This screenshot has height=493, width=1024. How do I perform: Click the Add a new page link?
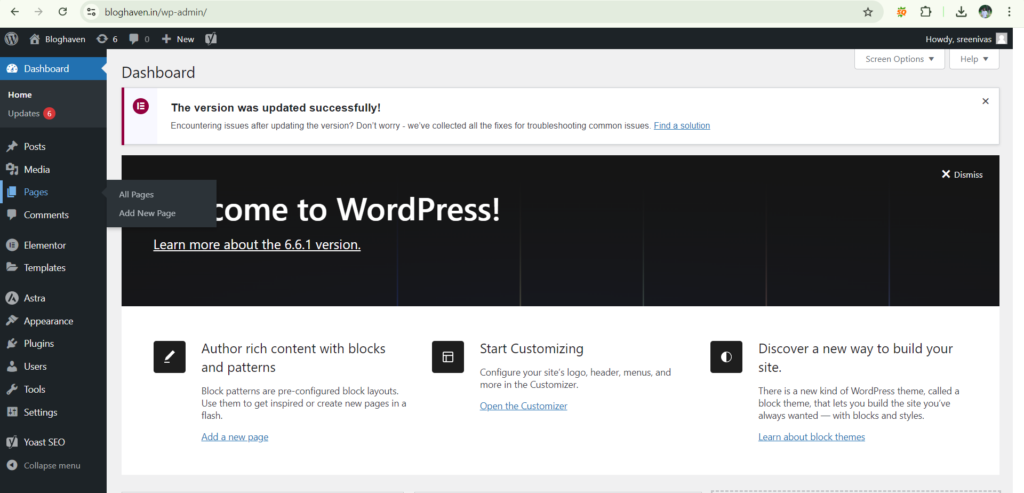tap(234, 437)
